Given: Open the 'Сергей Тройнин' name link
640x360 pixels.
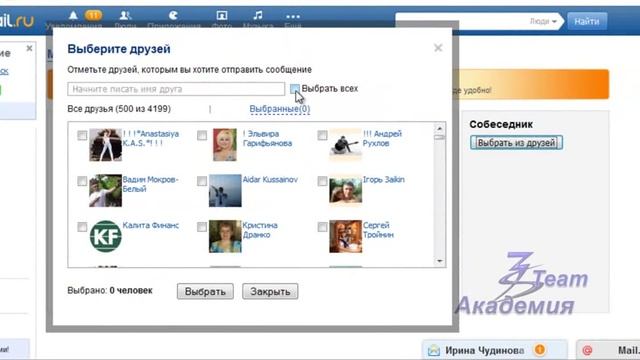Looking at the screenshot, I should (378, 230).
